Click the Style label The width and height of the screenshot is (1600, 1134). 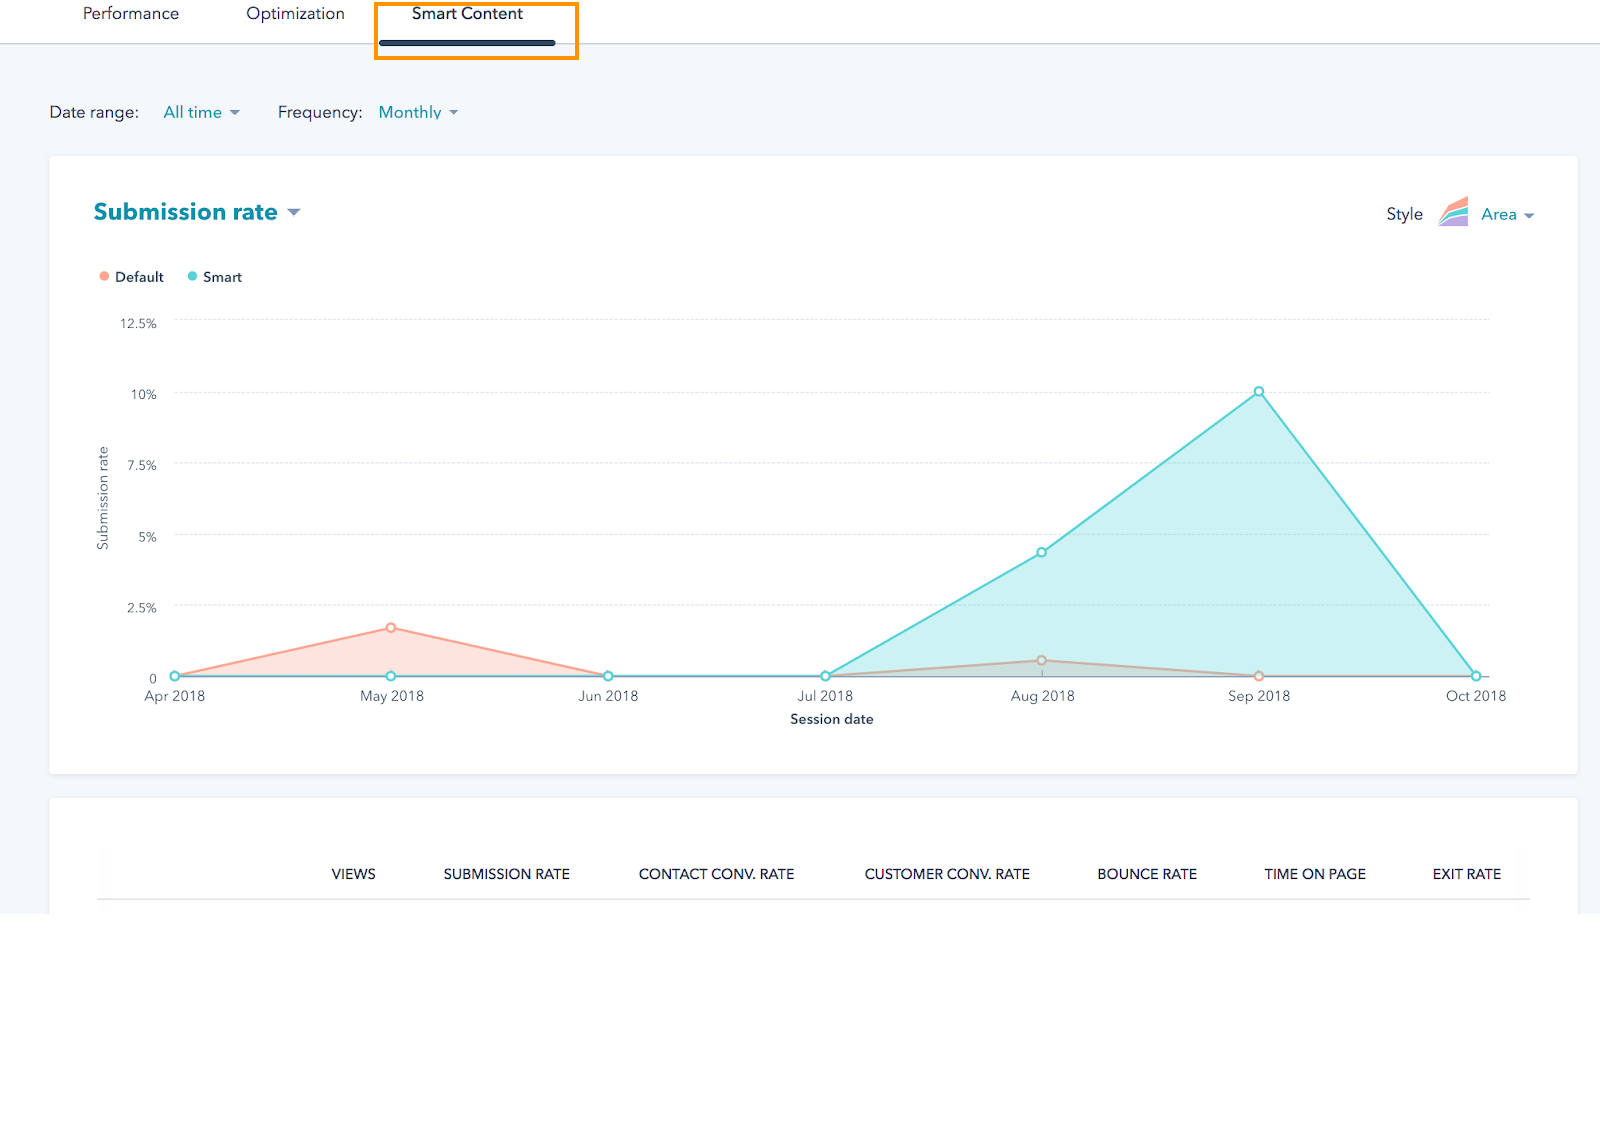click(x=1404, y=214)
